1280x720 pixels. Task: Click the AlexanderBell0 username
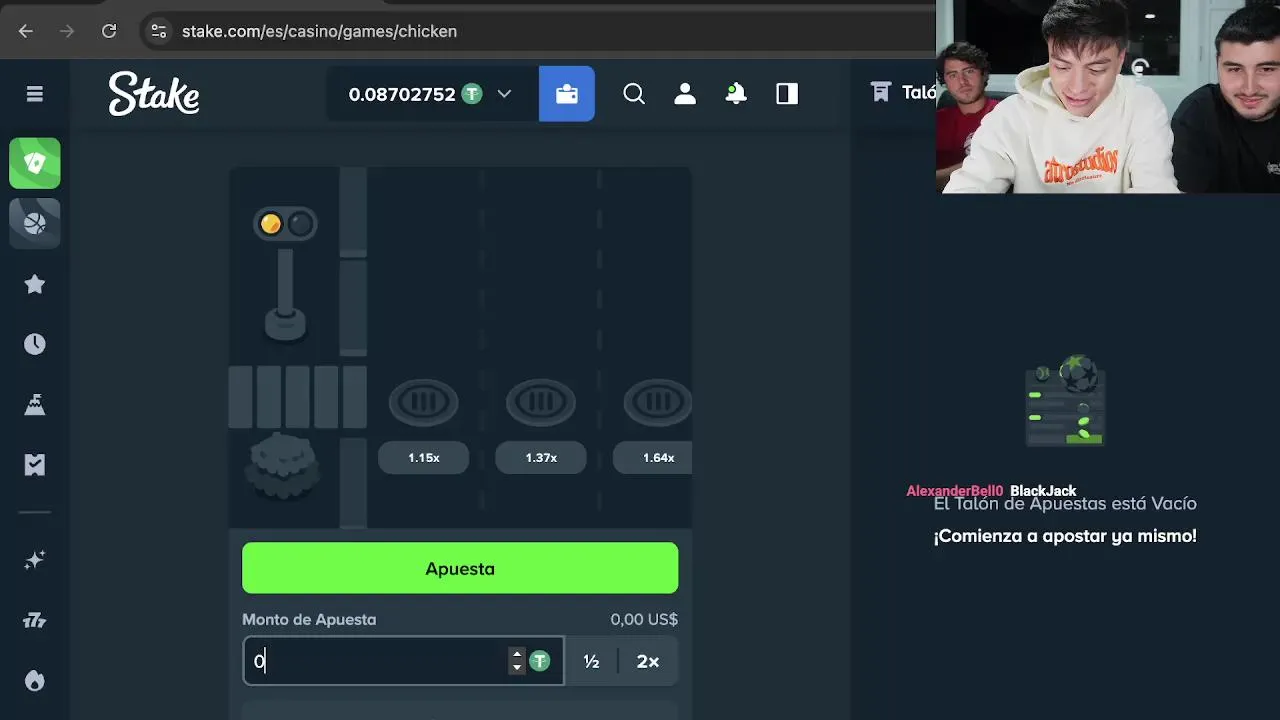click(x=954, y=491)
